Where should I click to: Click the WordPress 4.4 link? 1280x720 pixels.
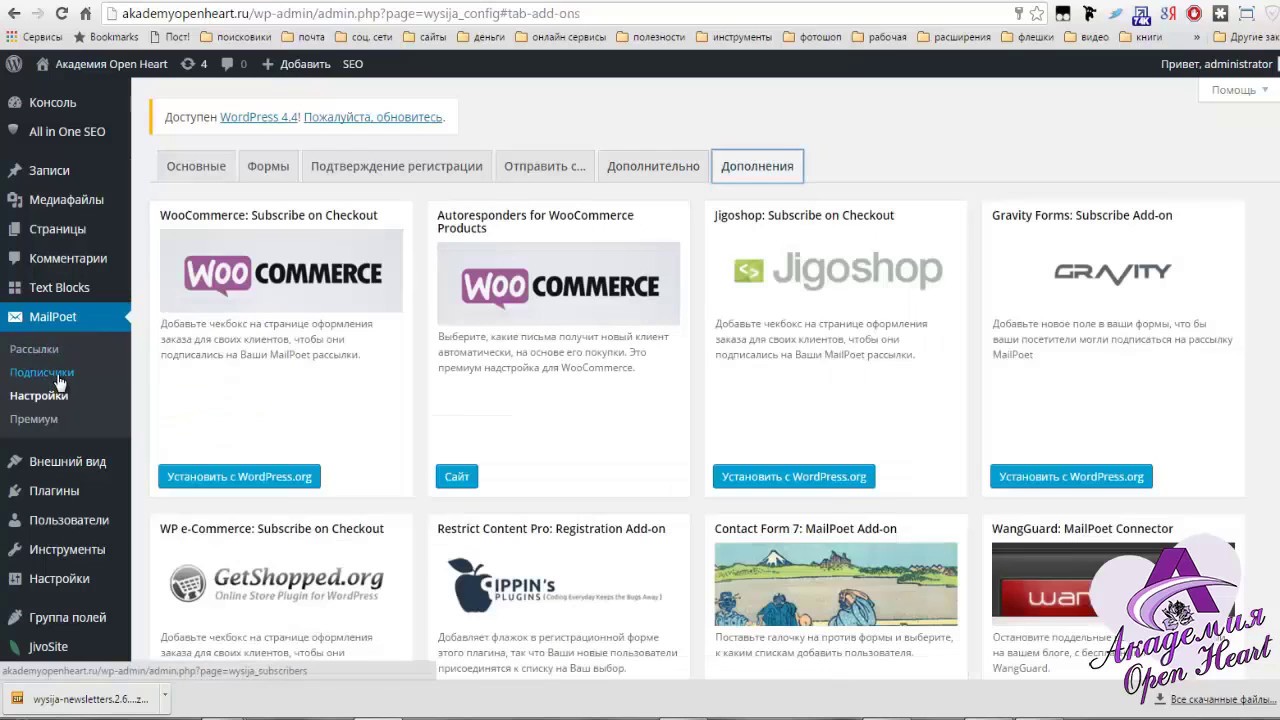coord(259,117)
